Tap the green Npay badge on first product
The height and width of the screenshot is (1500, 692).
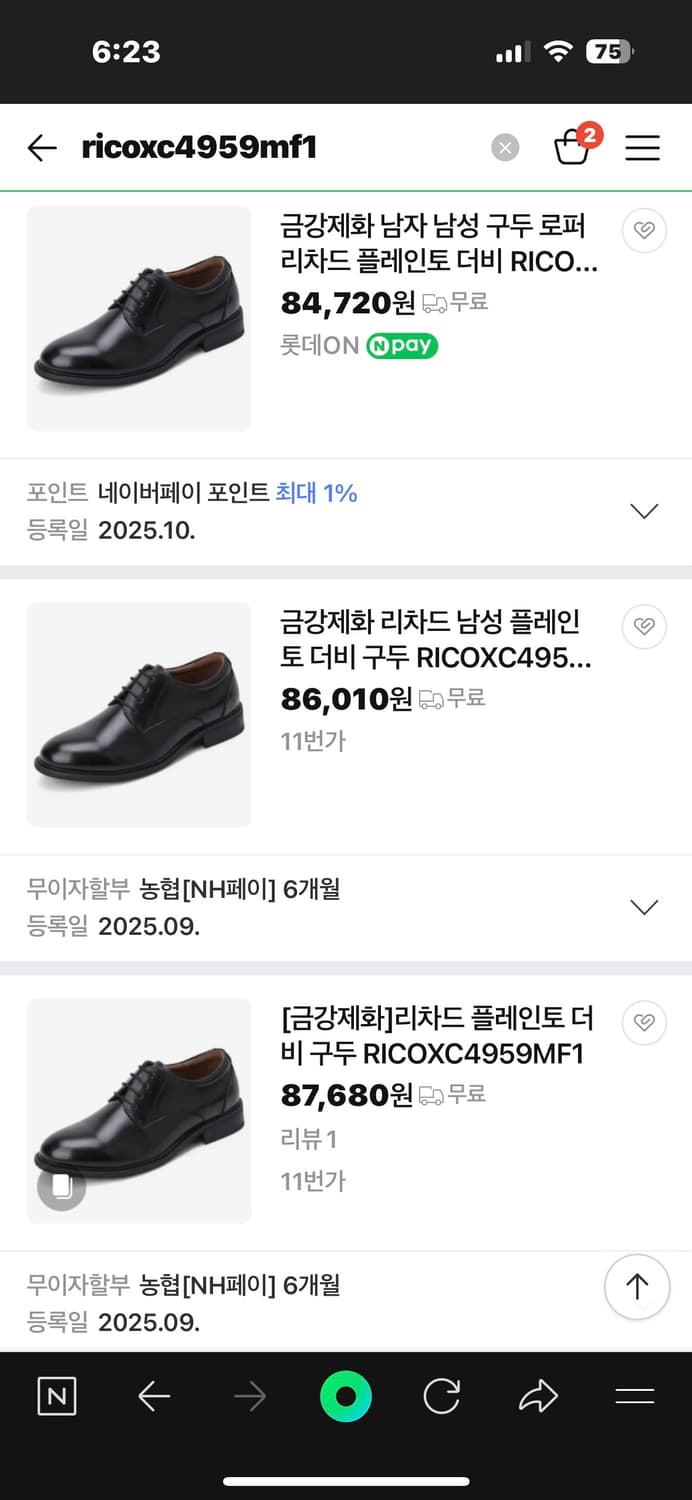(402, 346)
